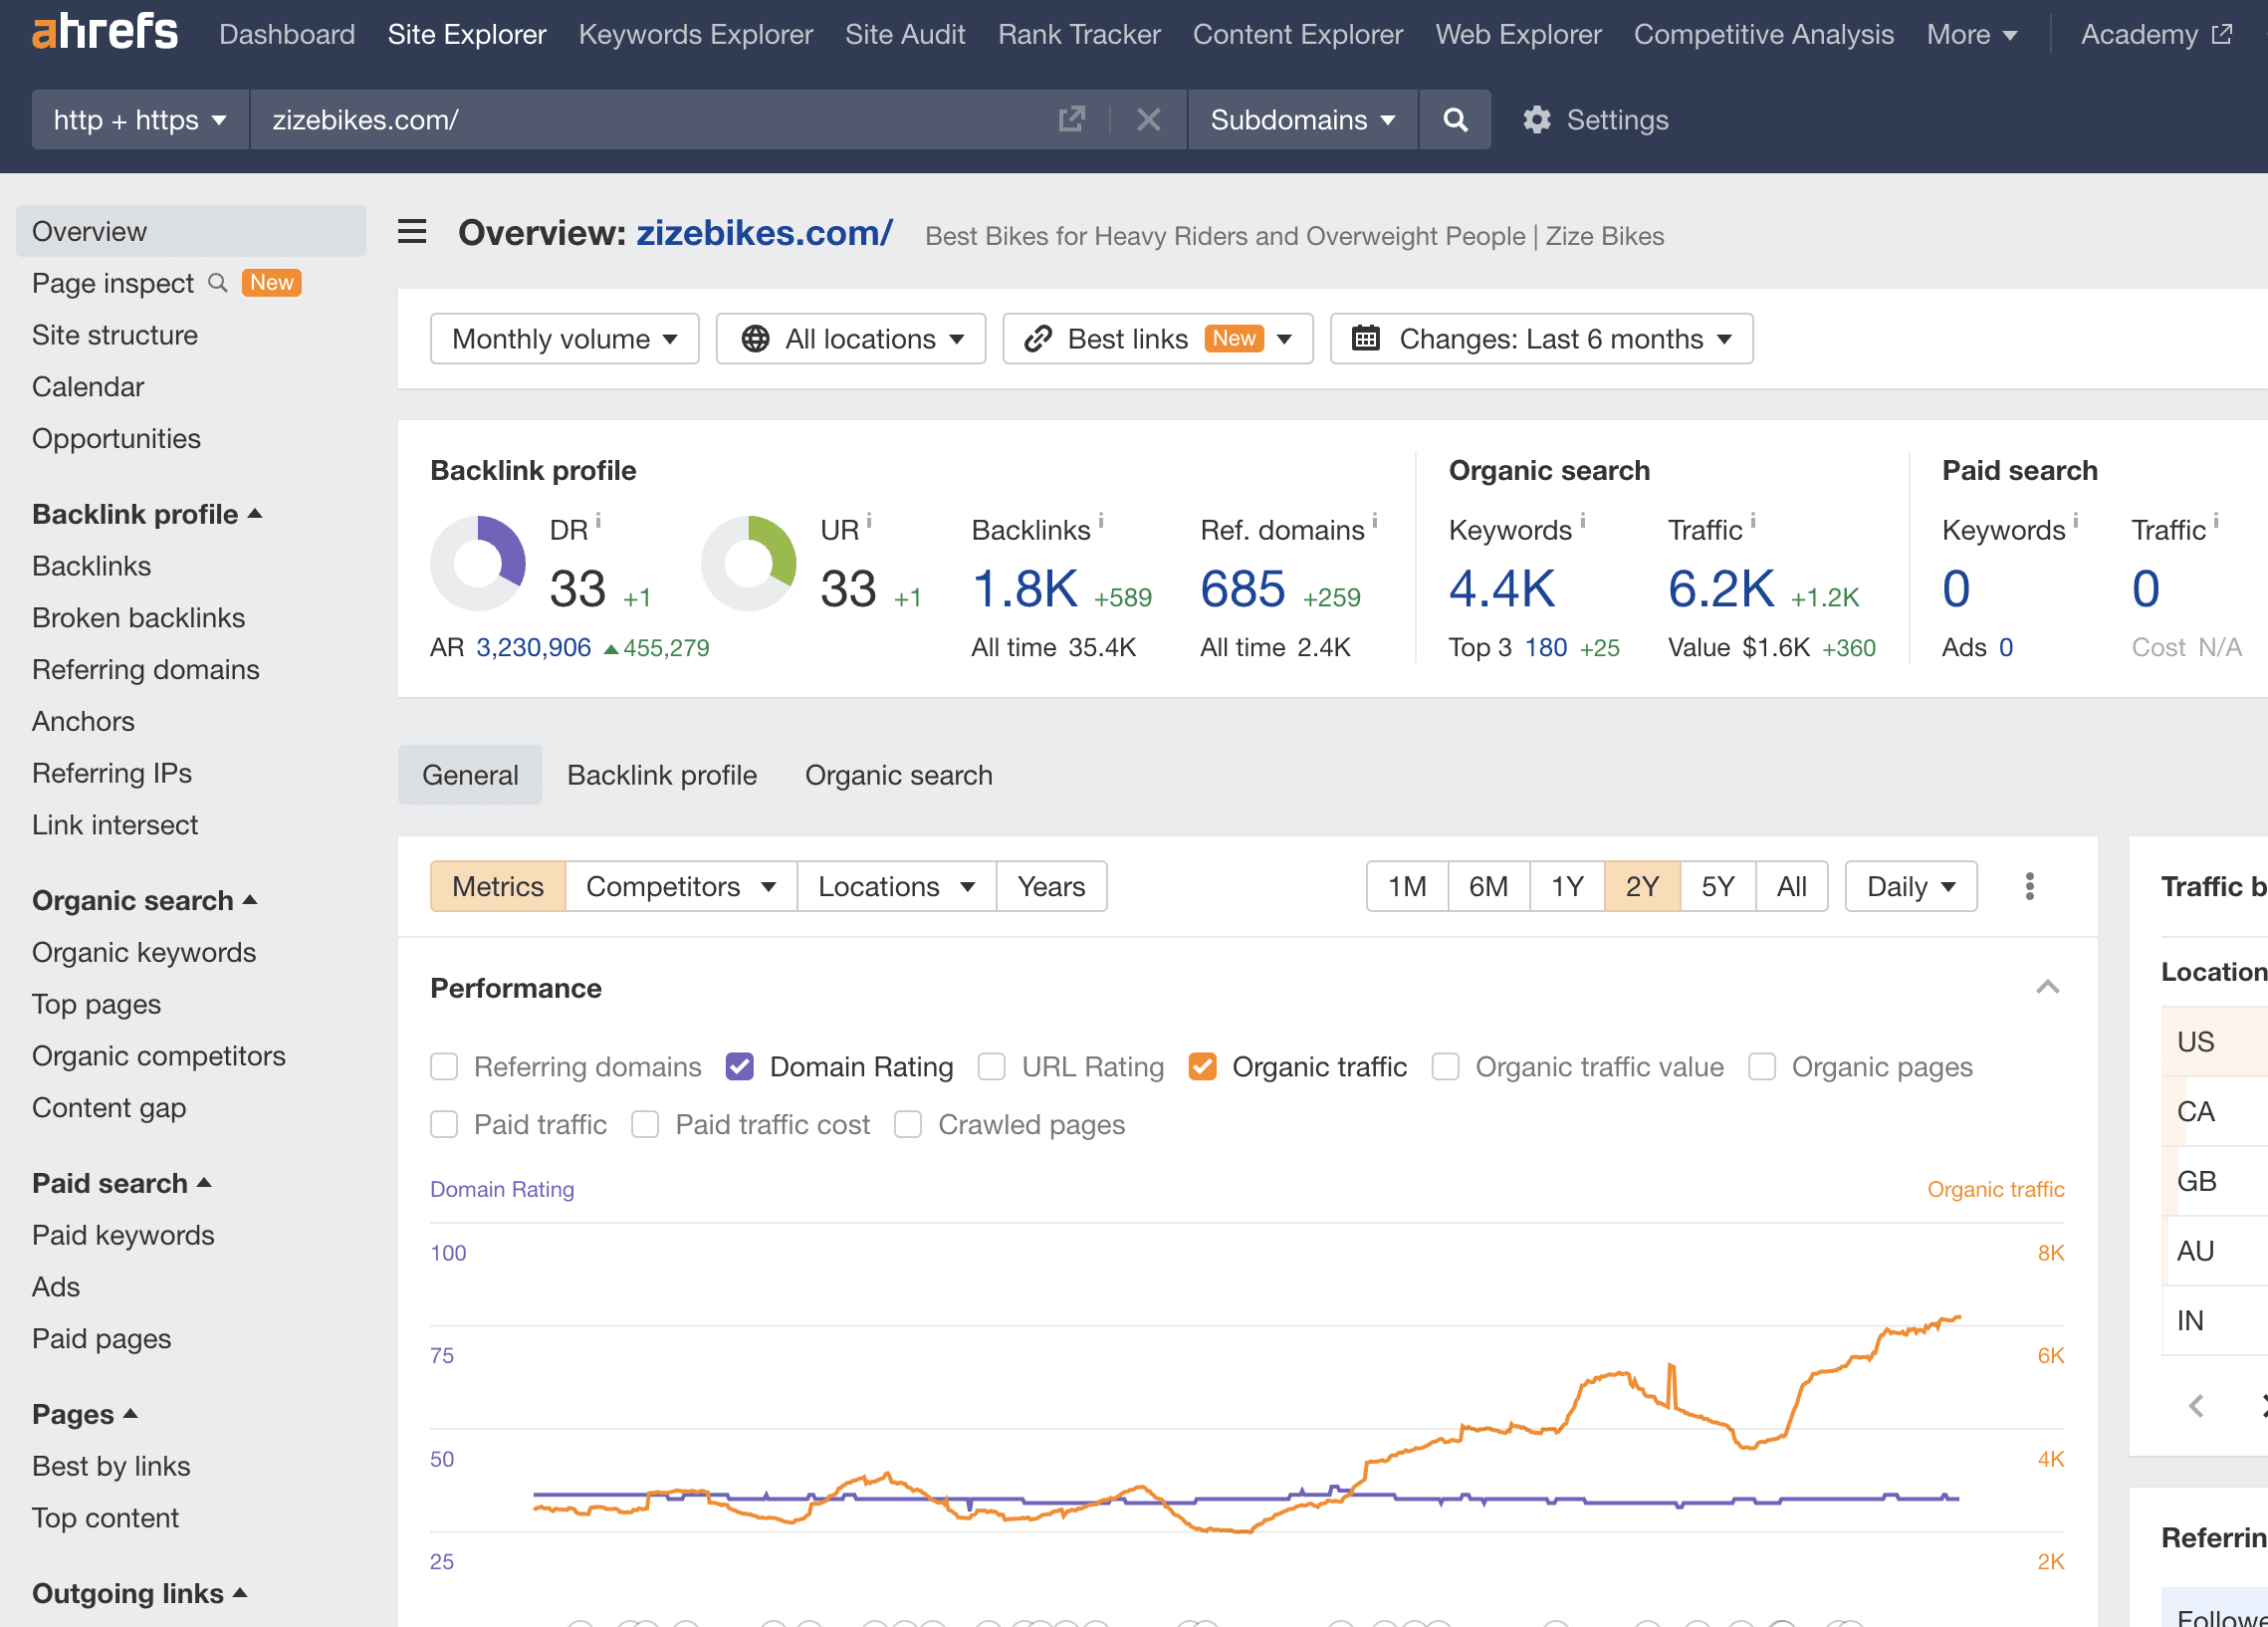Open the More menu dropdown
The width and height of the screenshot is (2268, 1627).
(1971, 34)
